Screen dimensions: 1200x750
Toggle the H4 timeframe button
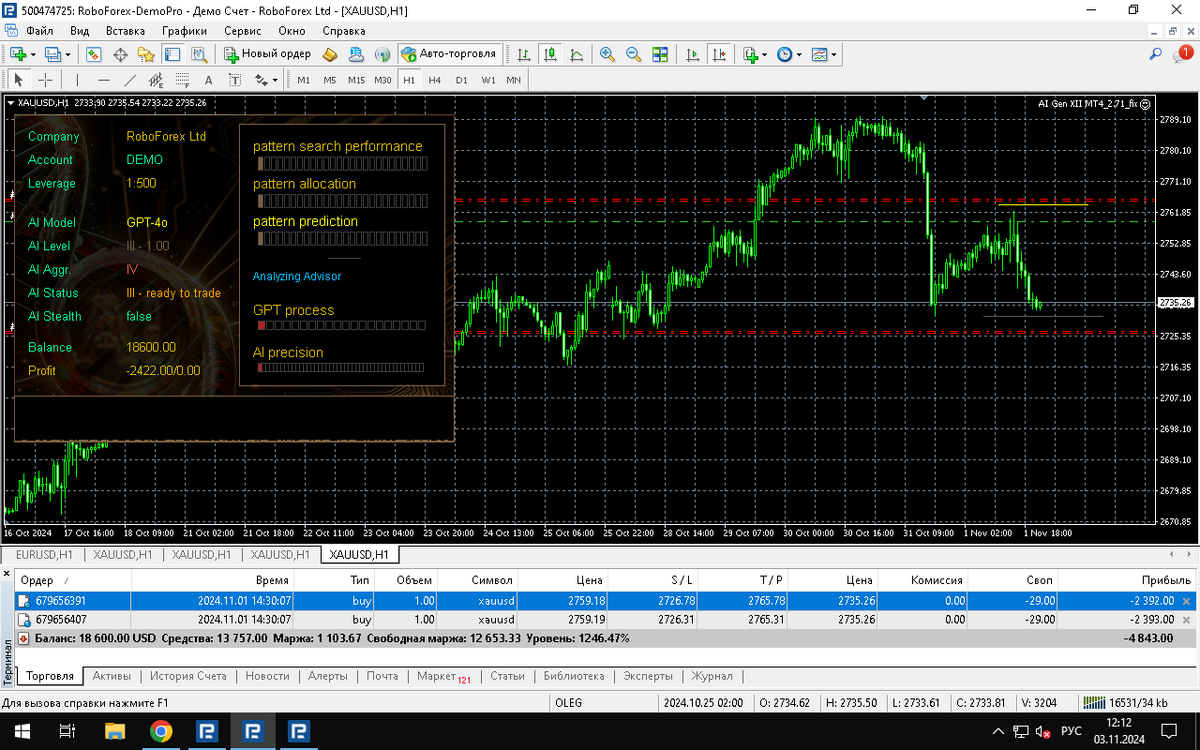435,80
